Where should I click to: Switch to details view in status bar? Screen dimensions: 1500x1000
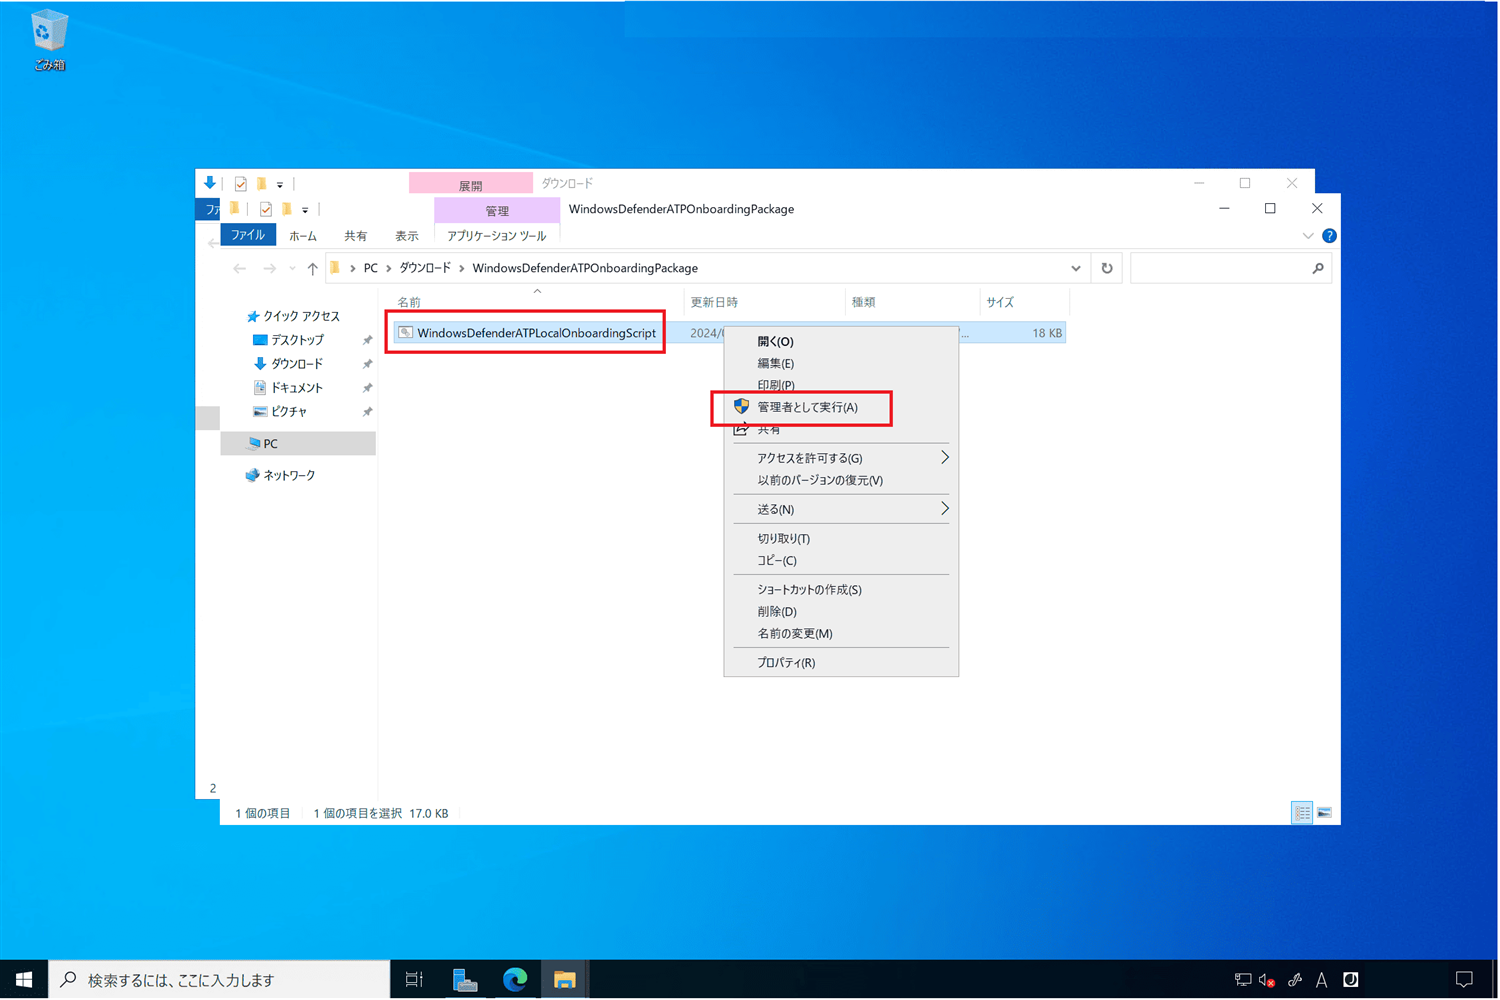tap(1302, 813)
